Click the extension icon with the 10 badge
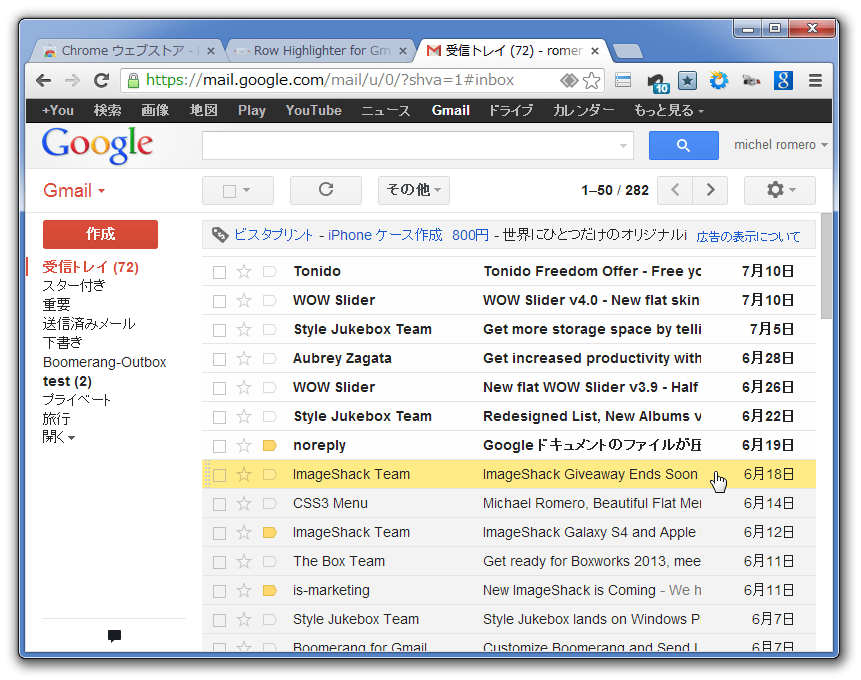This screenshot has height=680, width=861. 657,82
